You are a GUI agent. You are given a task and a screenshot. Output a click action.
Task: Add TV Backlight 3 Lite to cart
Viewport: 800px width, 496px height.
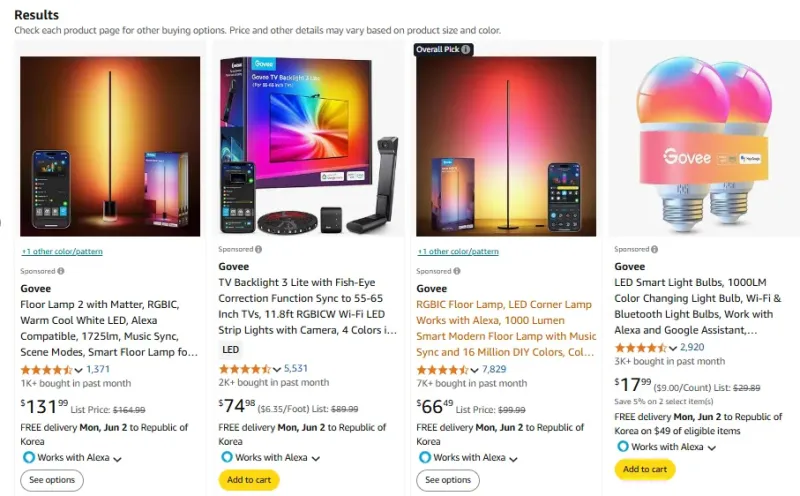pos(248,480)
